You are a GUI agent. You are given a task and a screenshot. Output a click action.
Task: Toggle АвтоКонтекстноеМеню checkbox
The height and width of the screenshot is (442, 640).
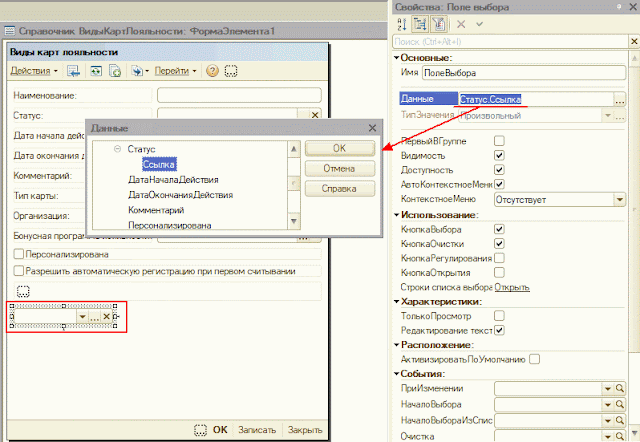pyautogui.click(x=499, y=184)
